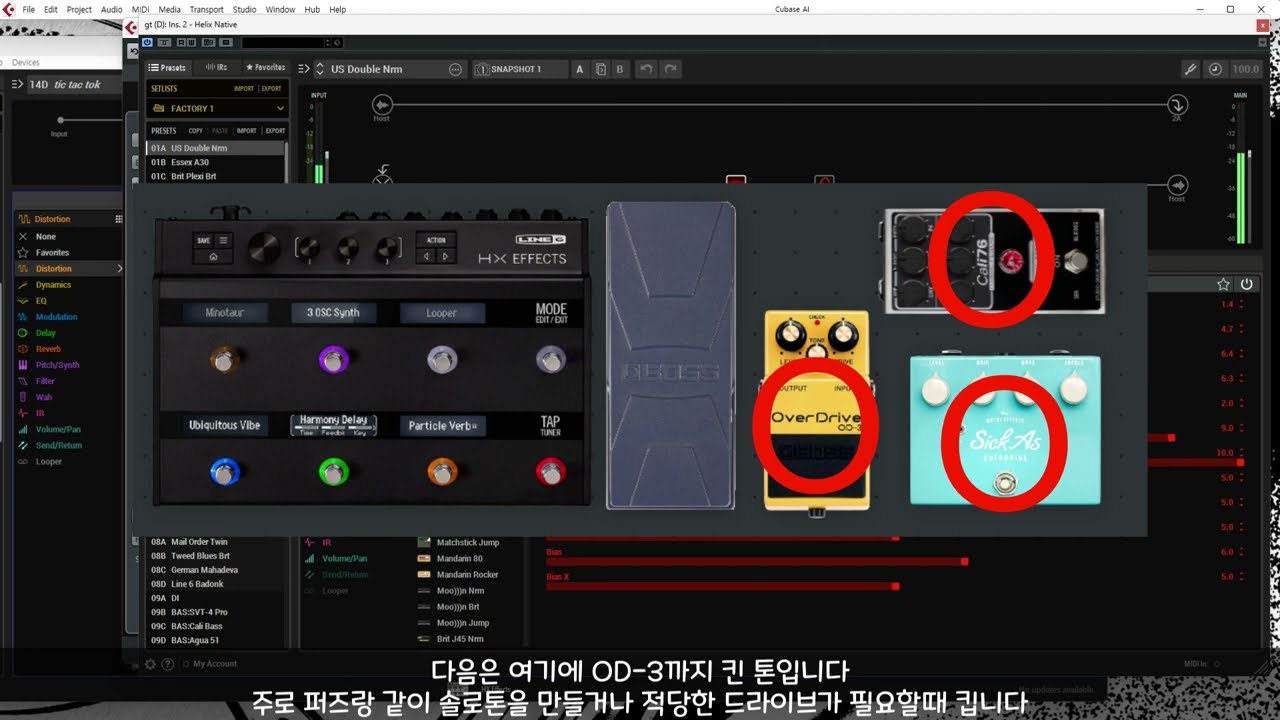The width and height of the screenshot is (1280, 720).
Task: Click the Looper tape icon in left list
Action: [x=23, y=461]
